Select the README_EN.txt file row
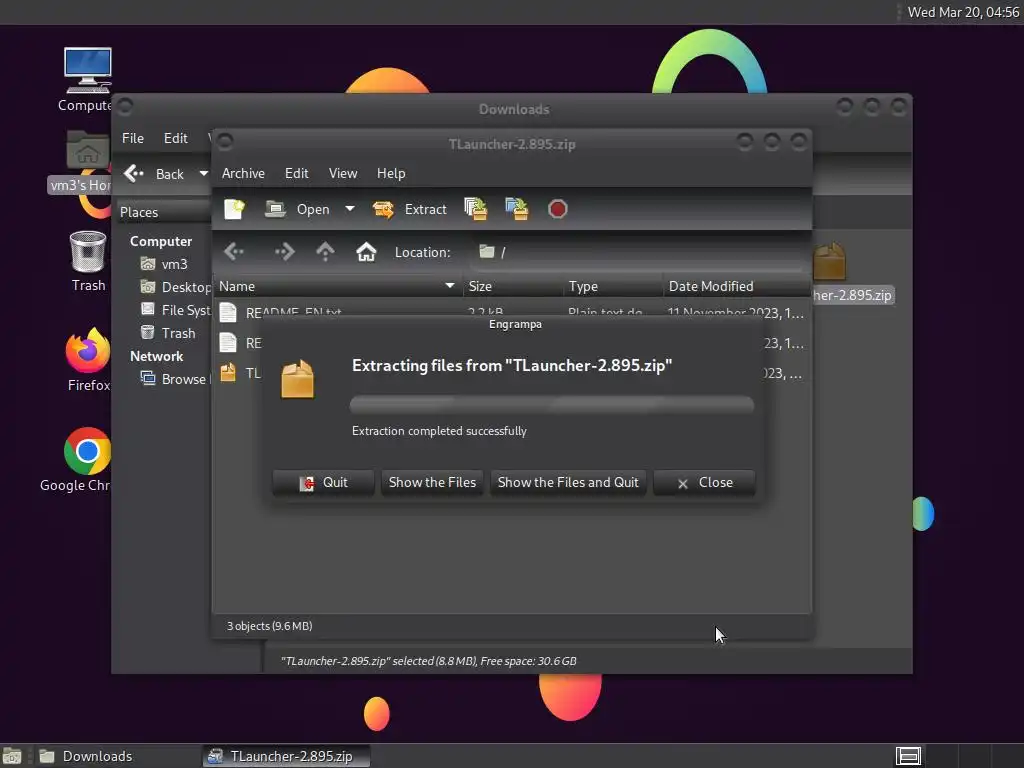1024x768 pixels. [512, 312]
